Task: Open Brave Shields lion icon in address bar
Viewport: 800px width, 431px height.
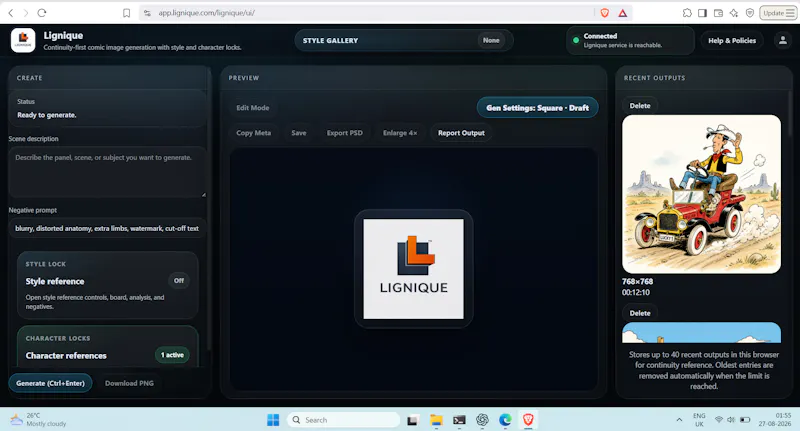Action: click(x=605, y=13)
